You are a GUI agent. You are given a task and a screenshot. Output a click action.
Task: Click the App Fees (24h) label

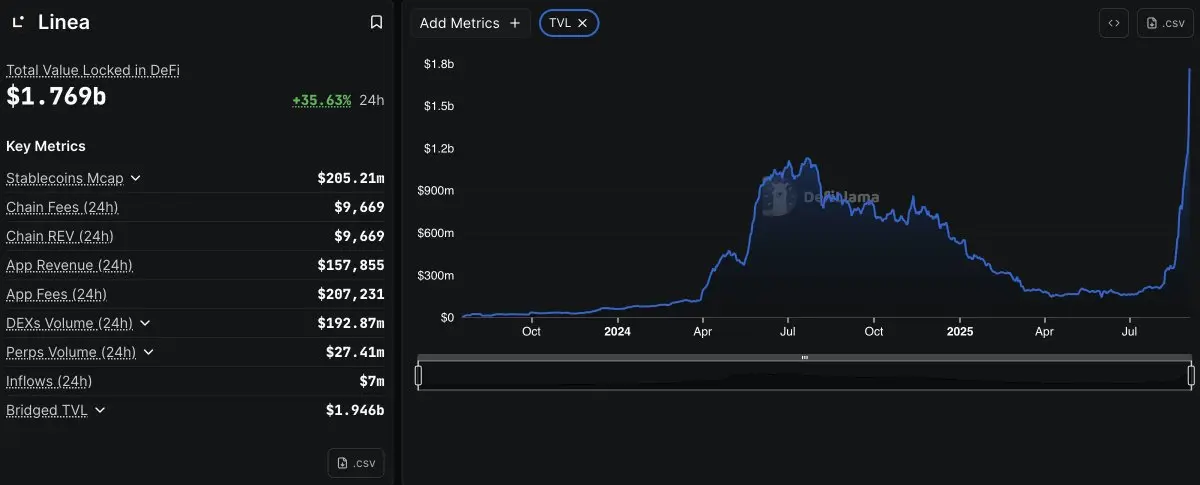click(56, 294)
